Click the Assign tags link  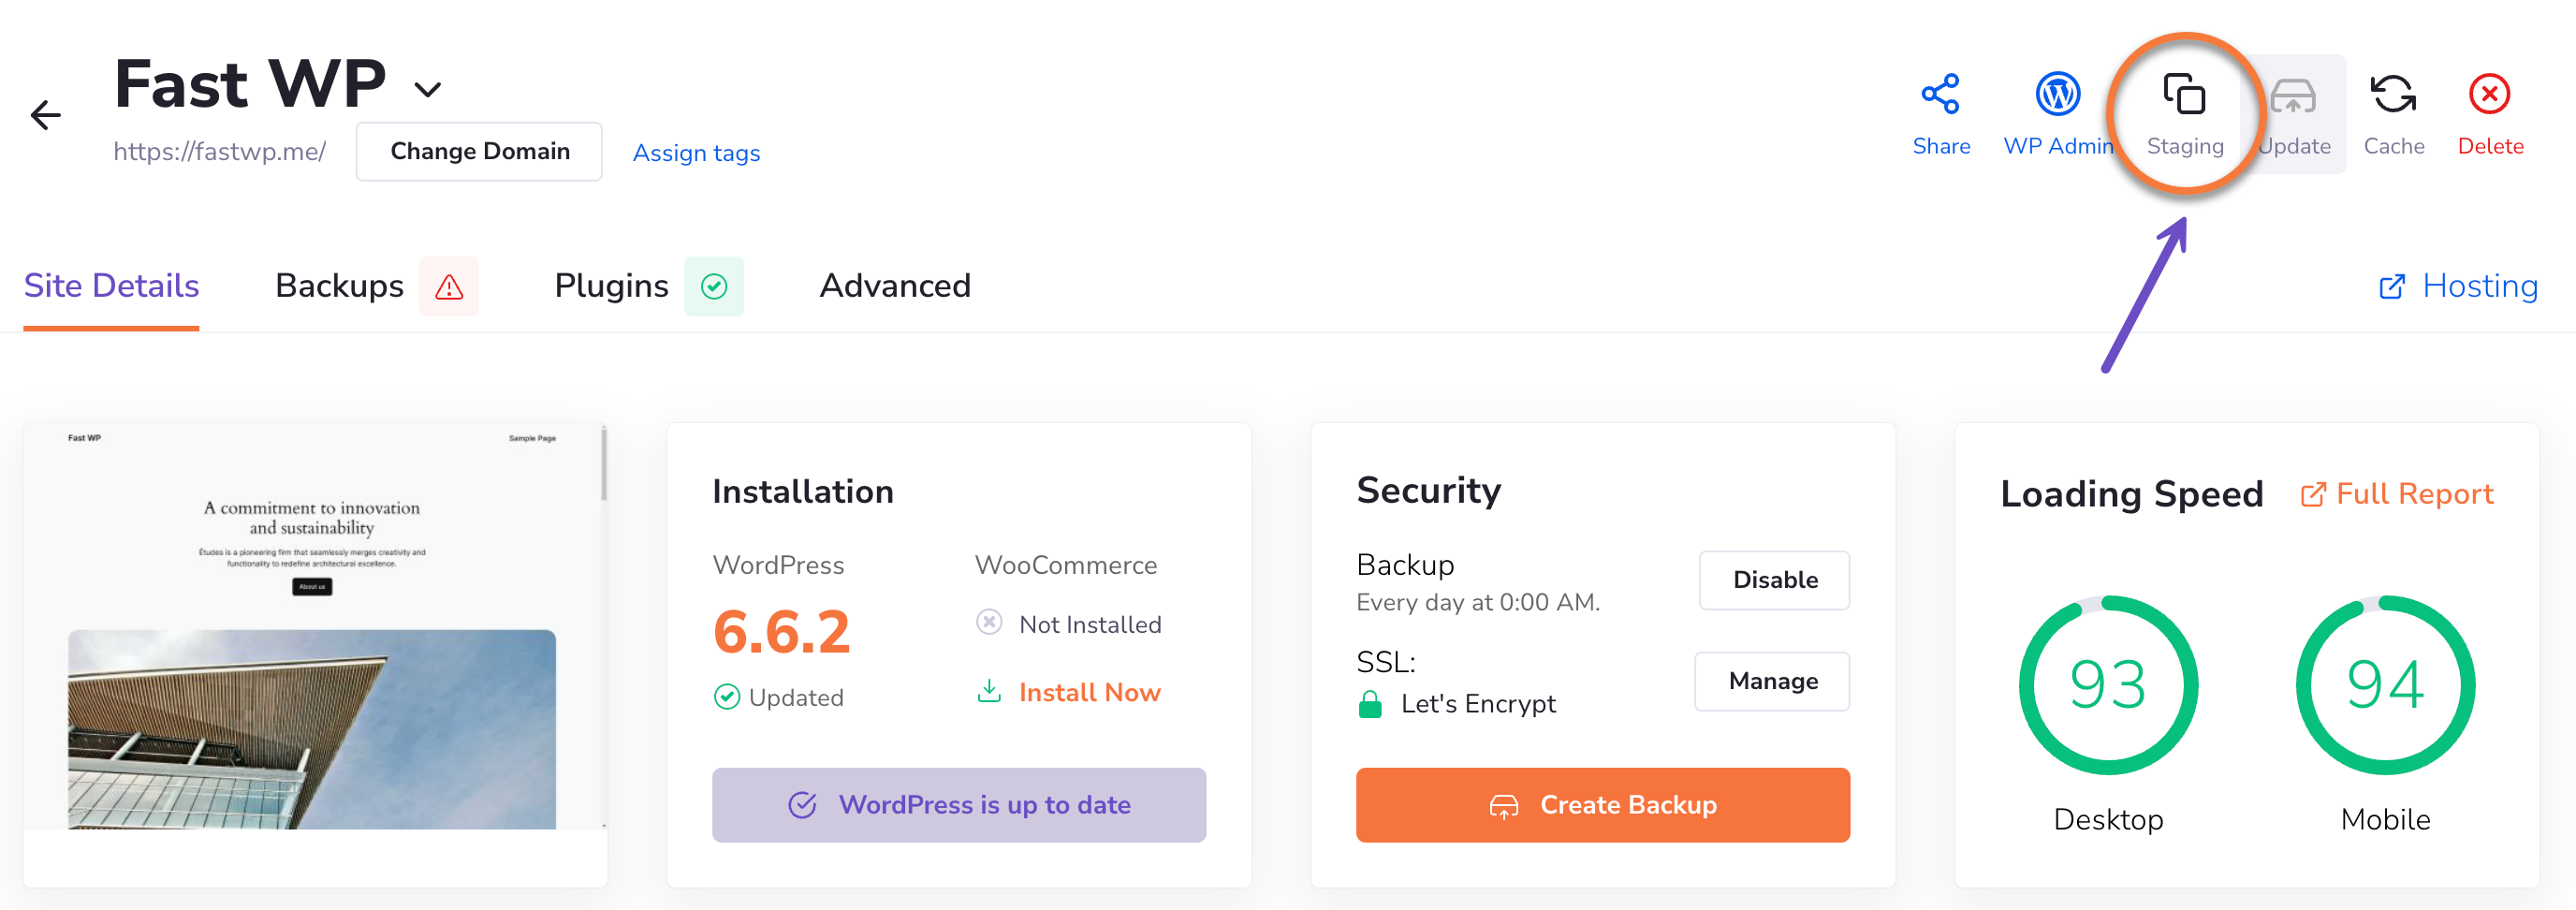(x=696, y=153)
